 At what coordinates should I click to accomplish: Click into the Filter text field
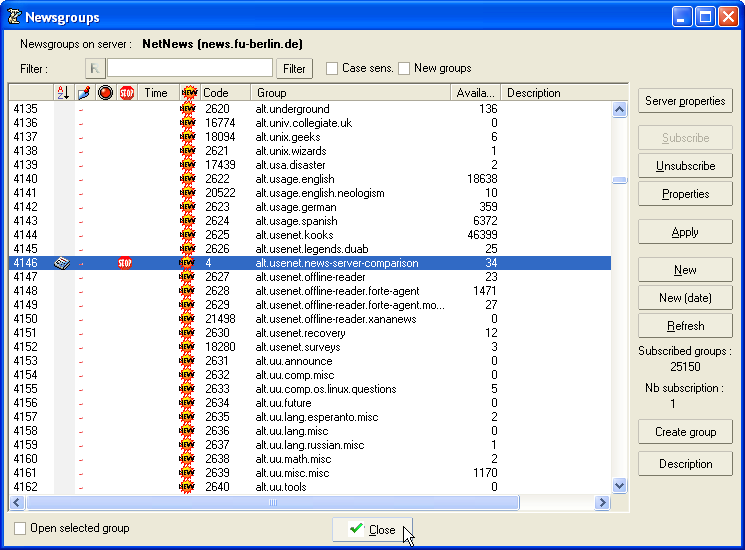click(189, 68)
